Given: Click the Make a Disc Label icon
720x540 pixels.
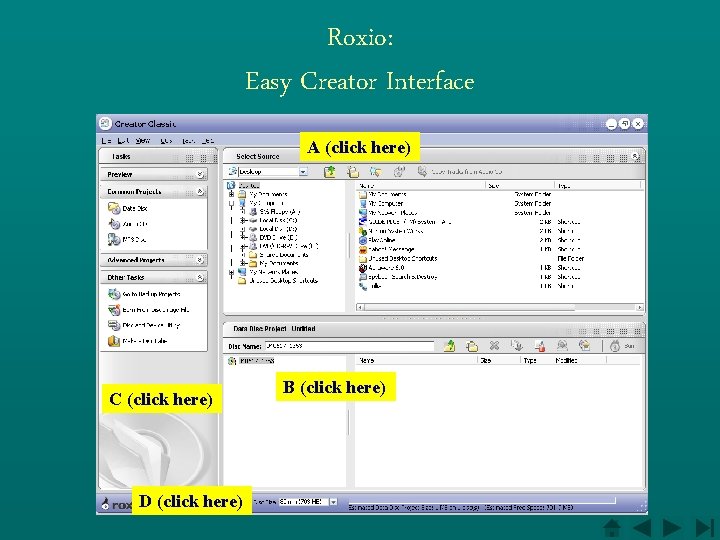Looking at the screenshot, I should (114, 341).
